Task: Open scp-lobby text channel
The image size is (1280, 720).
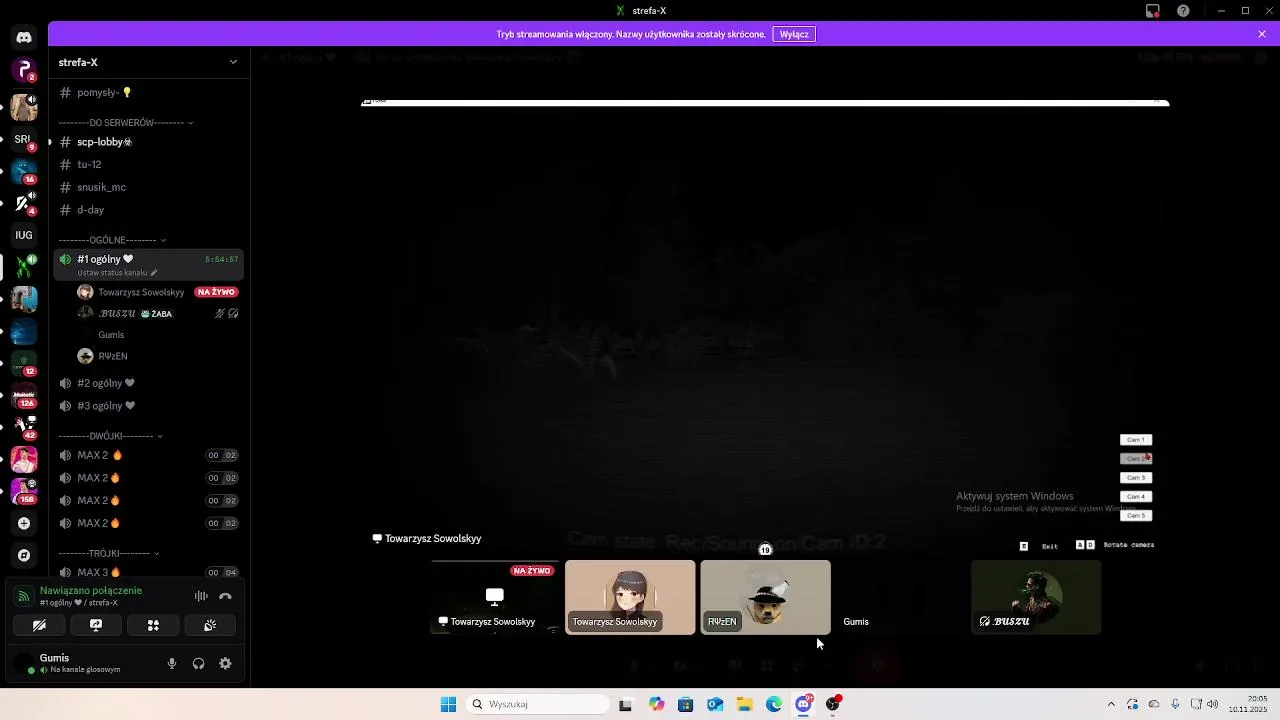Action: [x=148, y=142]
